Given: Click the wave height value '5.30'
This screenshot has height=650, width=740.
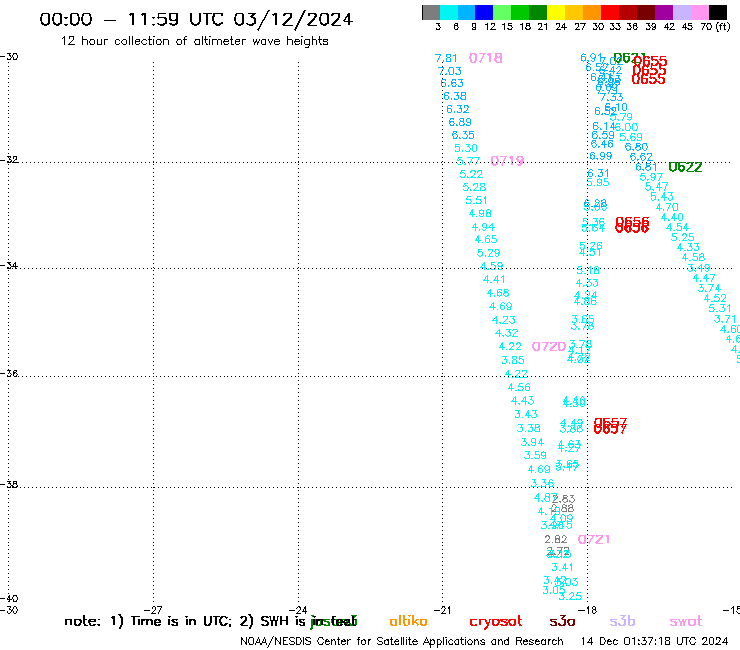Looking at the screenshot, I should click(x=466, y=148).
